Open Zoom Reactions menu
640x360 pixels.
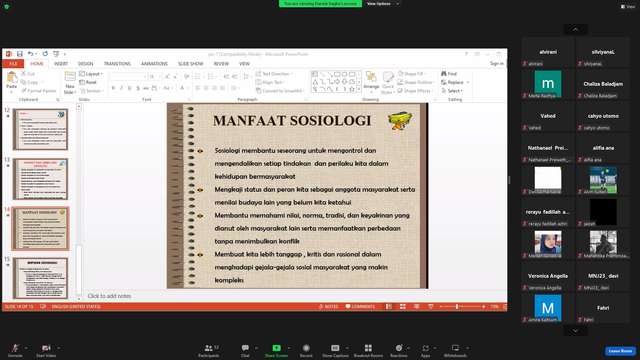pos(399,351)
